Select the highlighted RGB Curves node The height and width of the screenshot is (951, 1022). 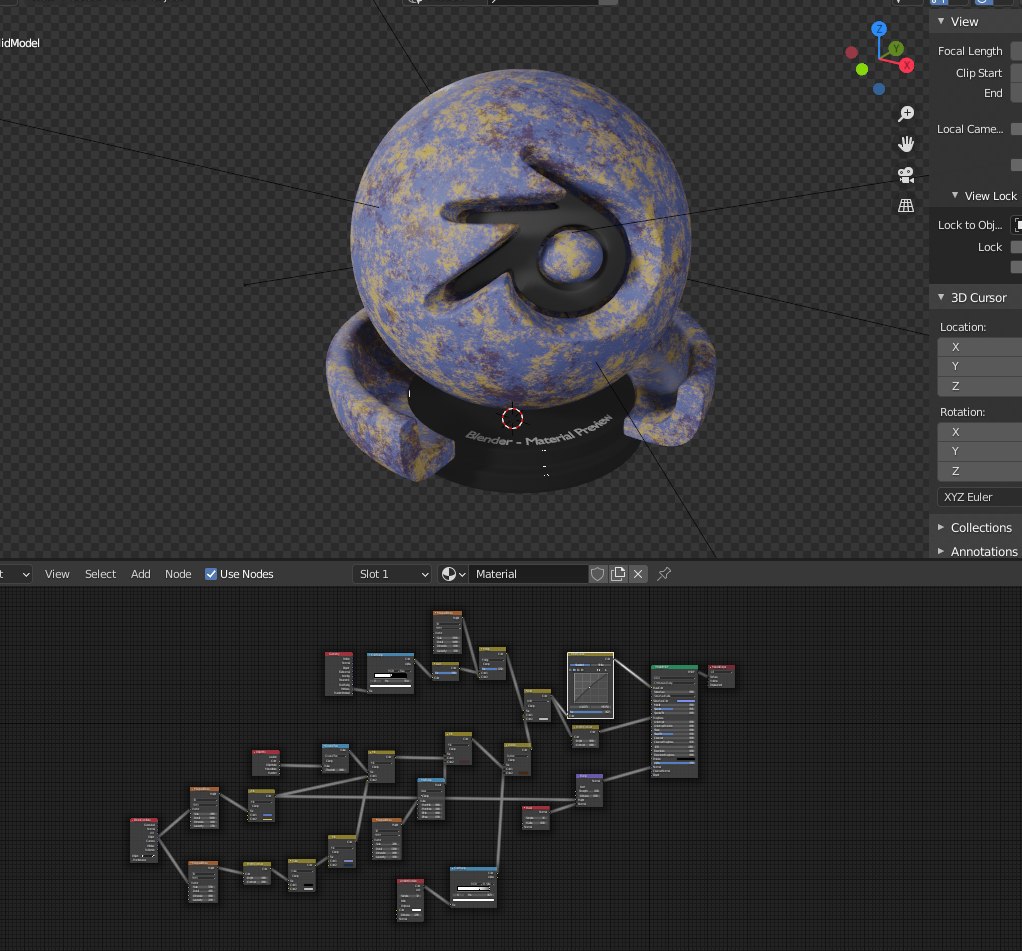[x=590, y=686]
